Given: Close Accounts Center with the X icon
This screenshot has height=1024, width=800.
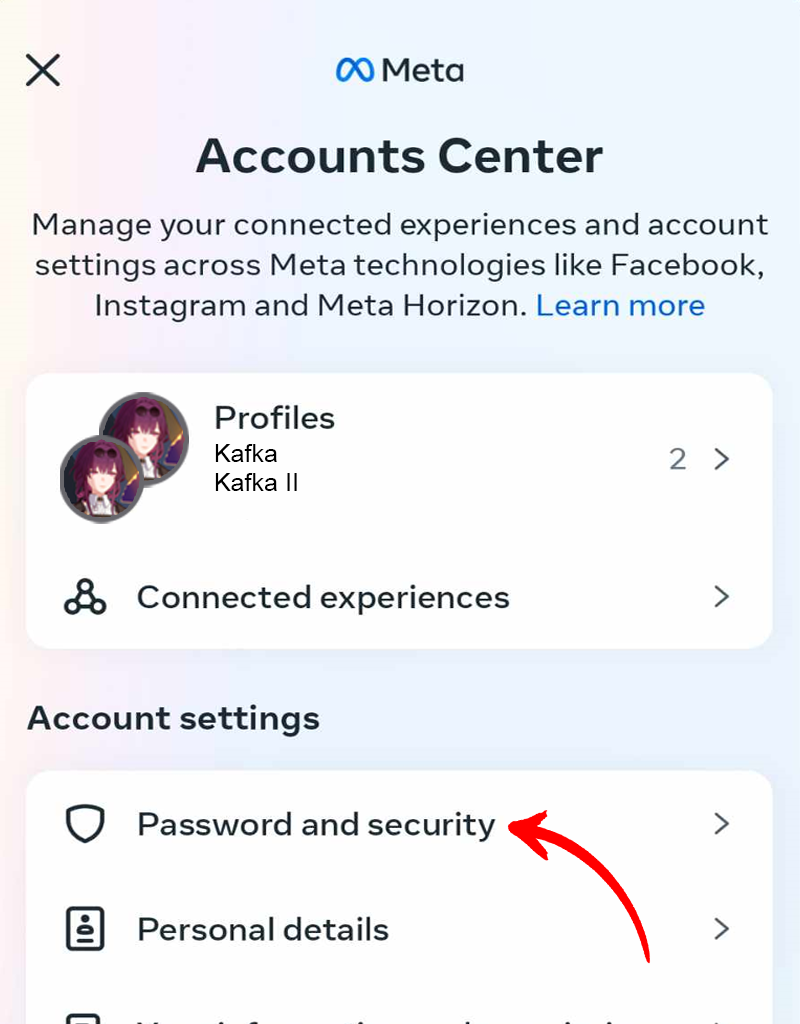Looking at the screenshot, I should pos(43,70).
